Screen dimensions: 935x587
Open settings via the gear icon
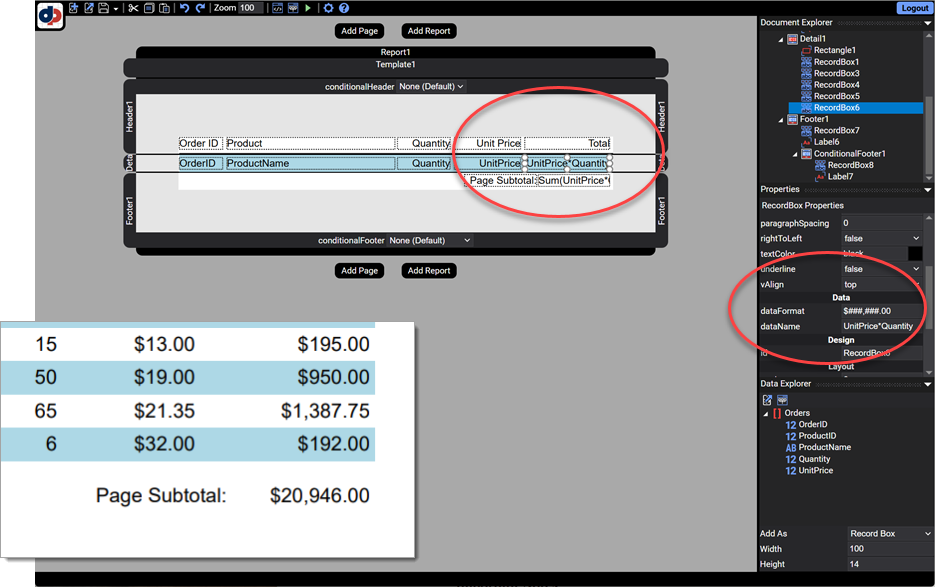pos(328,8)
